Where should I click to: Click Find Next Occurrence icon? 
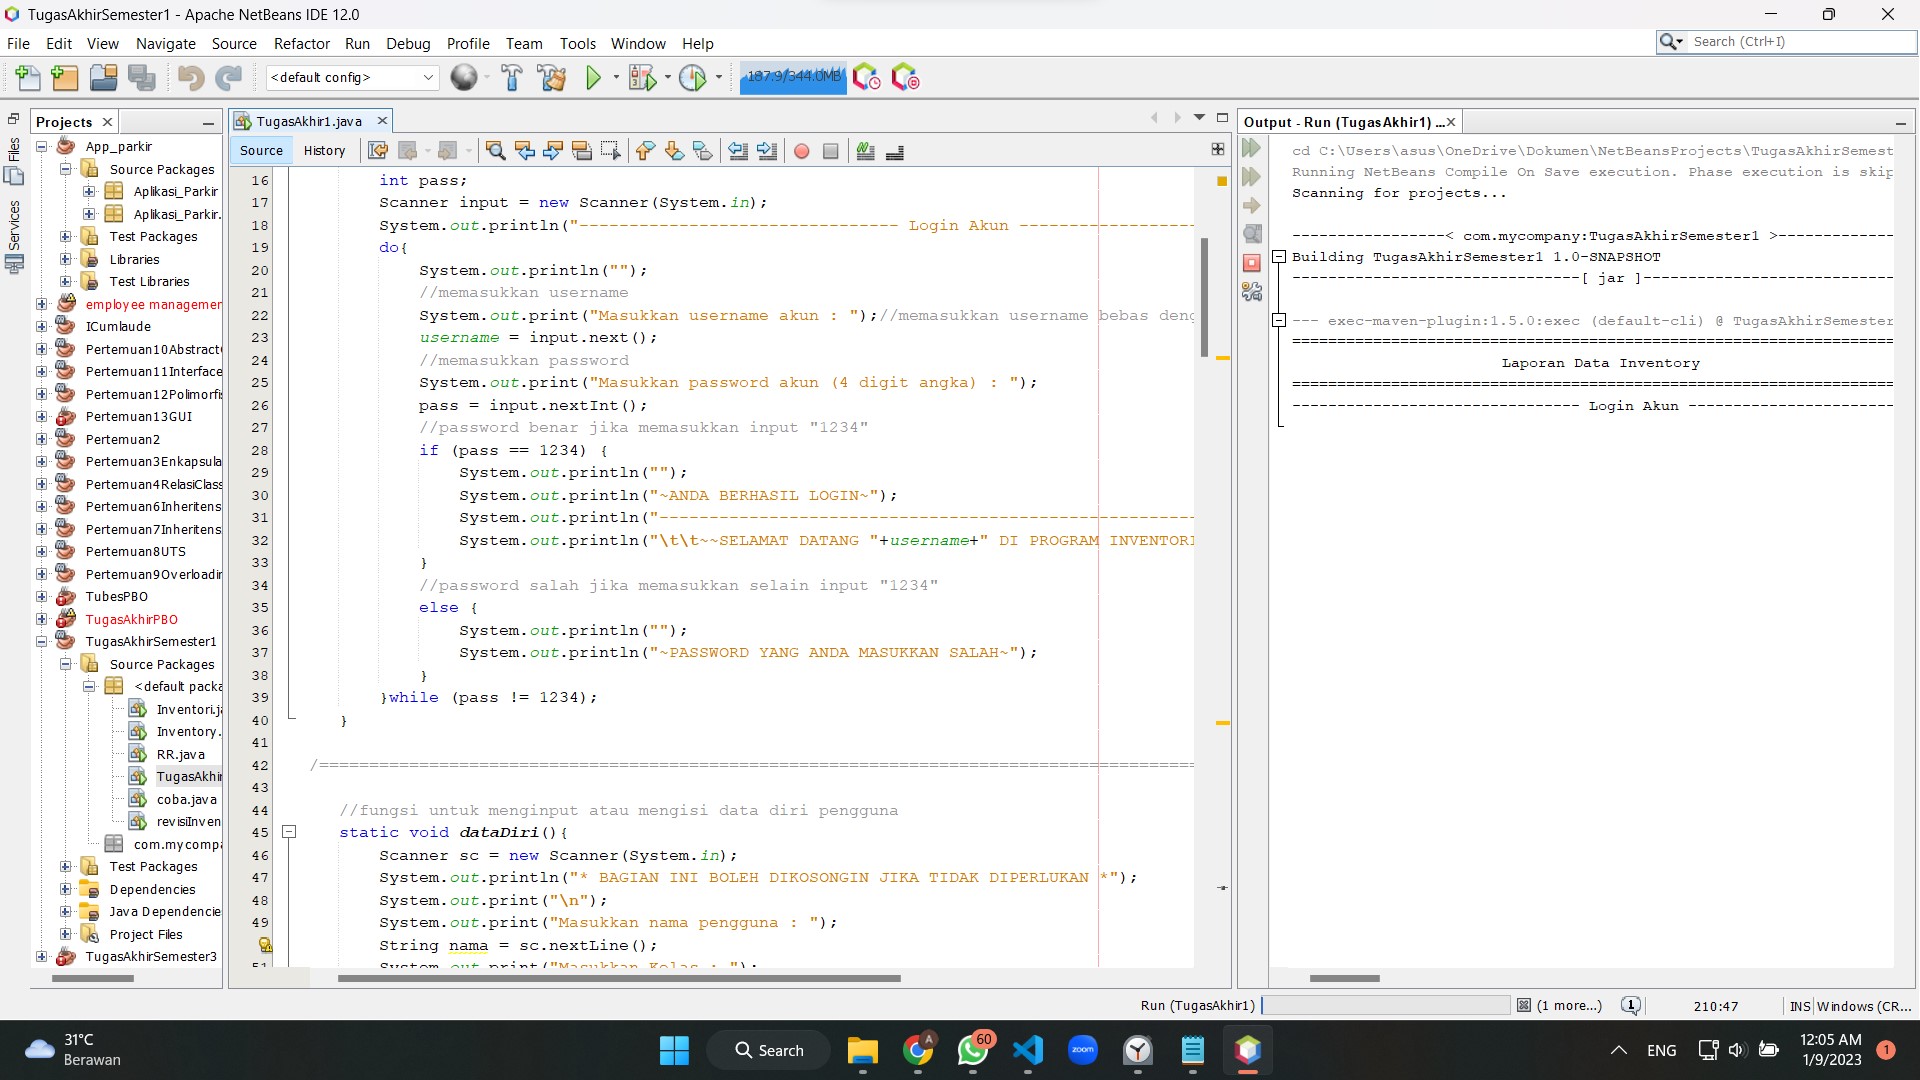point(553,151)
